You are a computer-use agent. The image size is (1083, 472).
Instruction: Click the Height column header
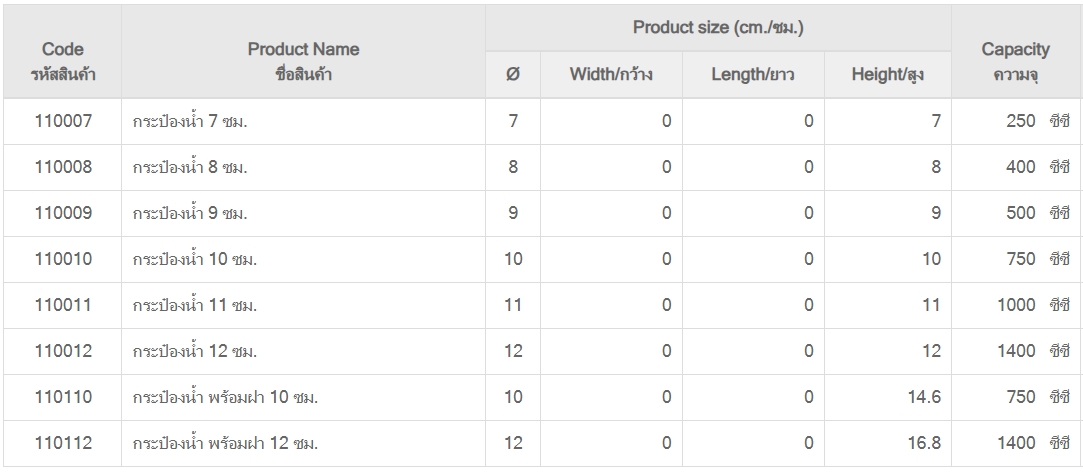(887, 74)
